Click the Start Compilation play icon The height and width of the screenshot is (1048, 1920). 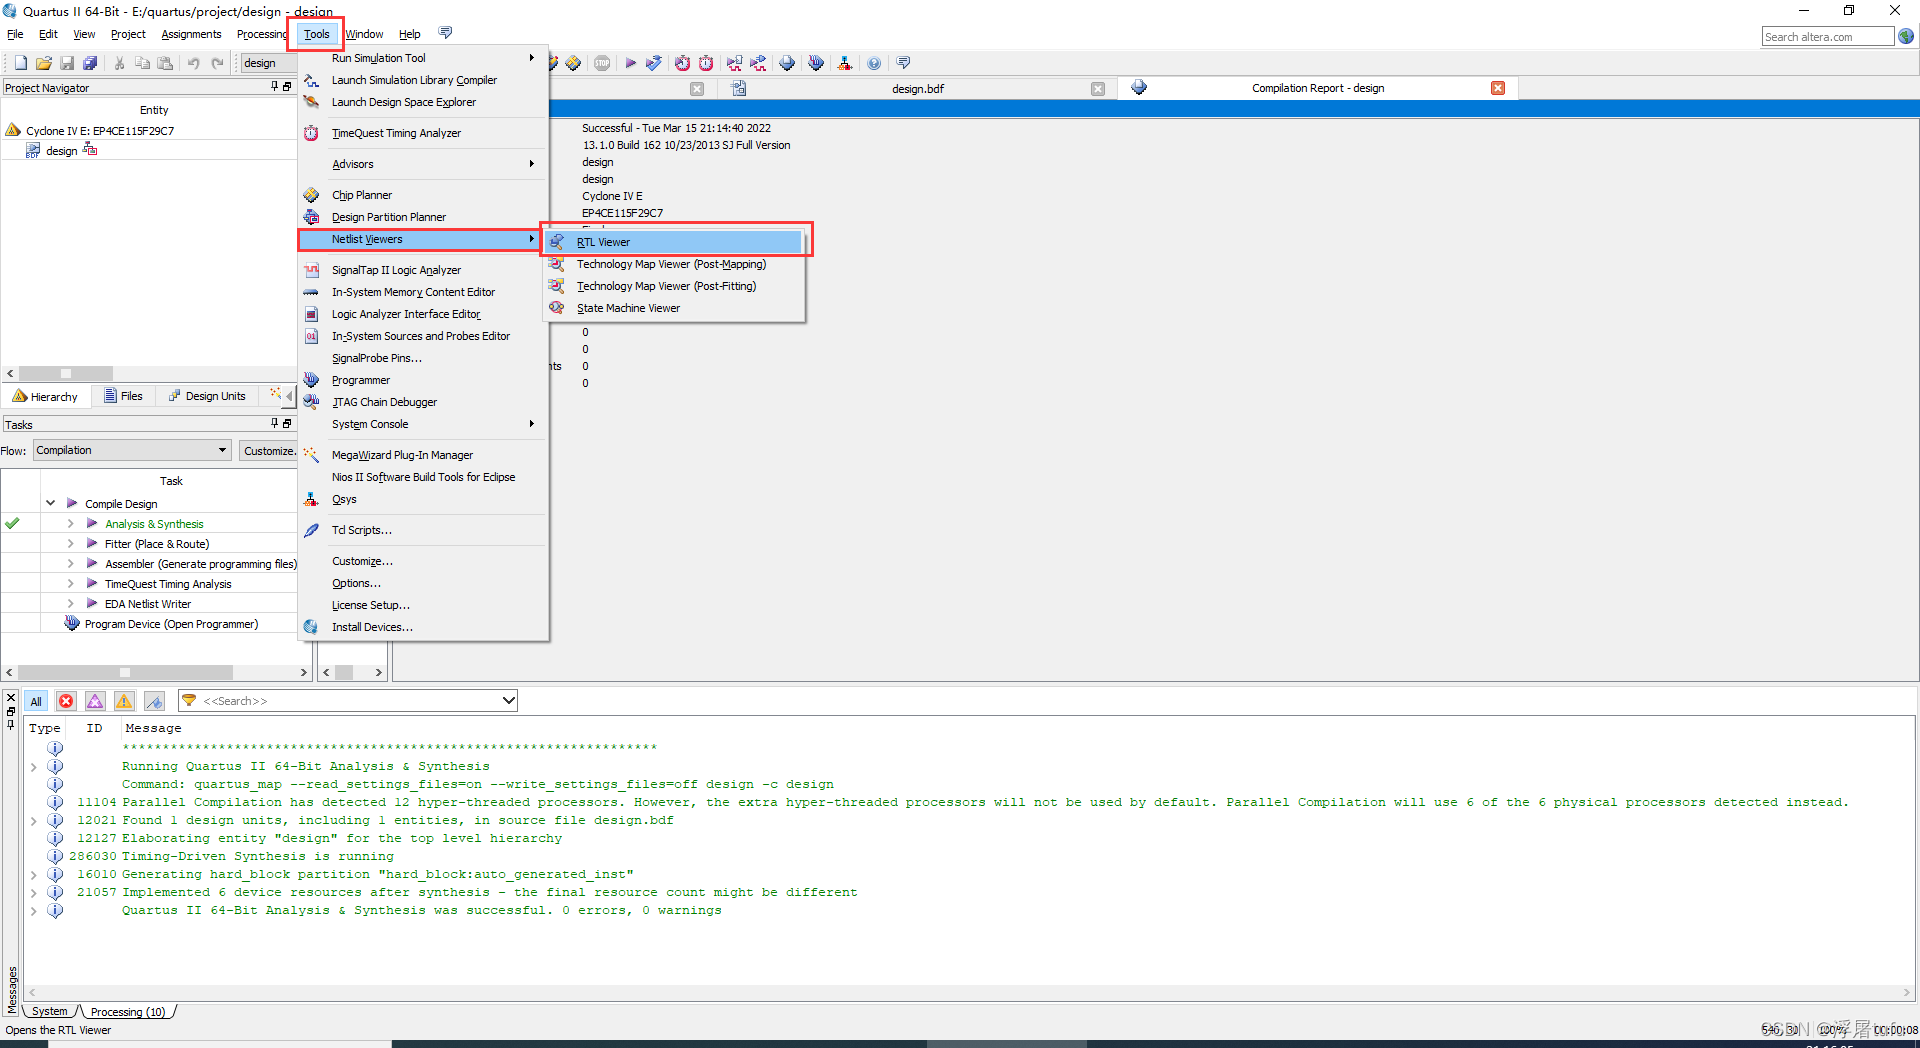tap(630, 63)
